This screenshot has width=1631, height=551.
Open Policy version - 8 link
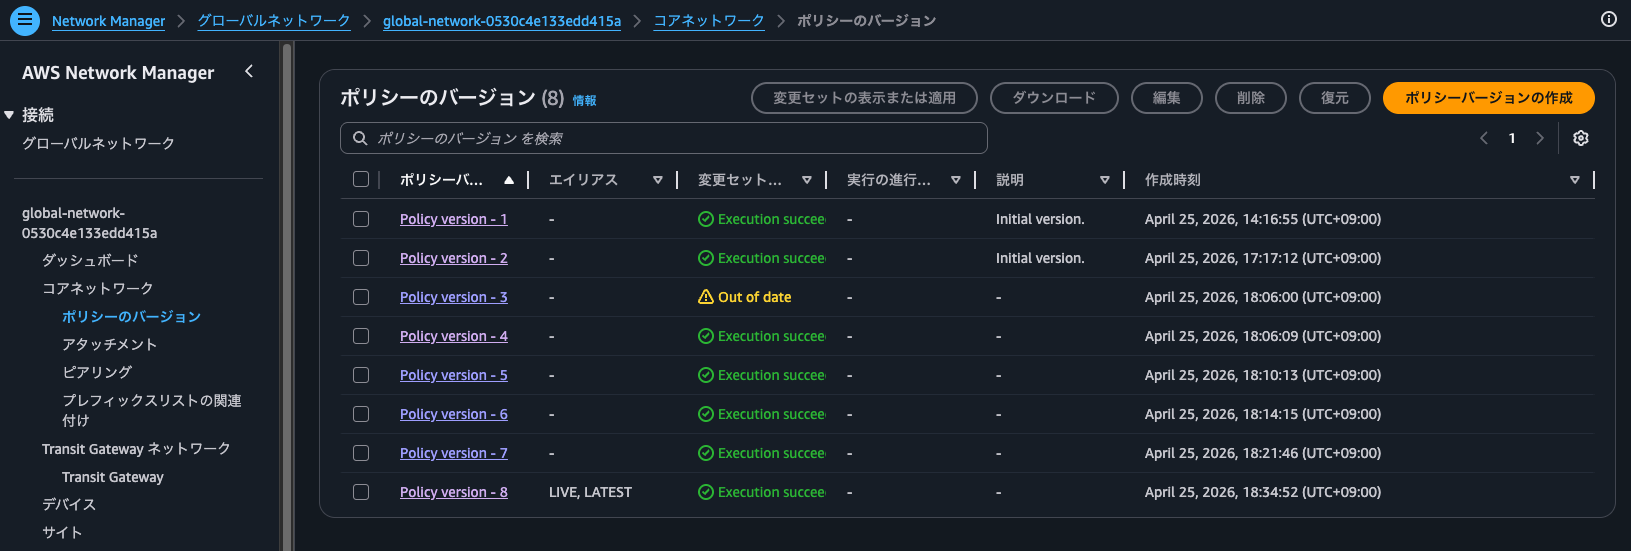pos(454,492)
